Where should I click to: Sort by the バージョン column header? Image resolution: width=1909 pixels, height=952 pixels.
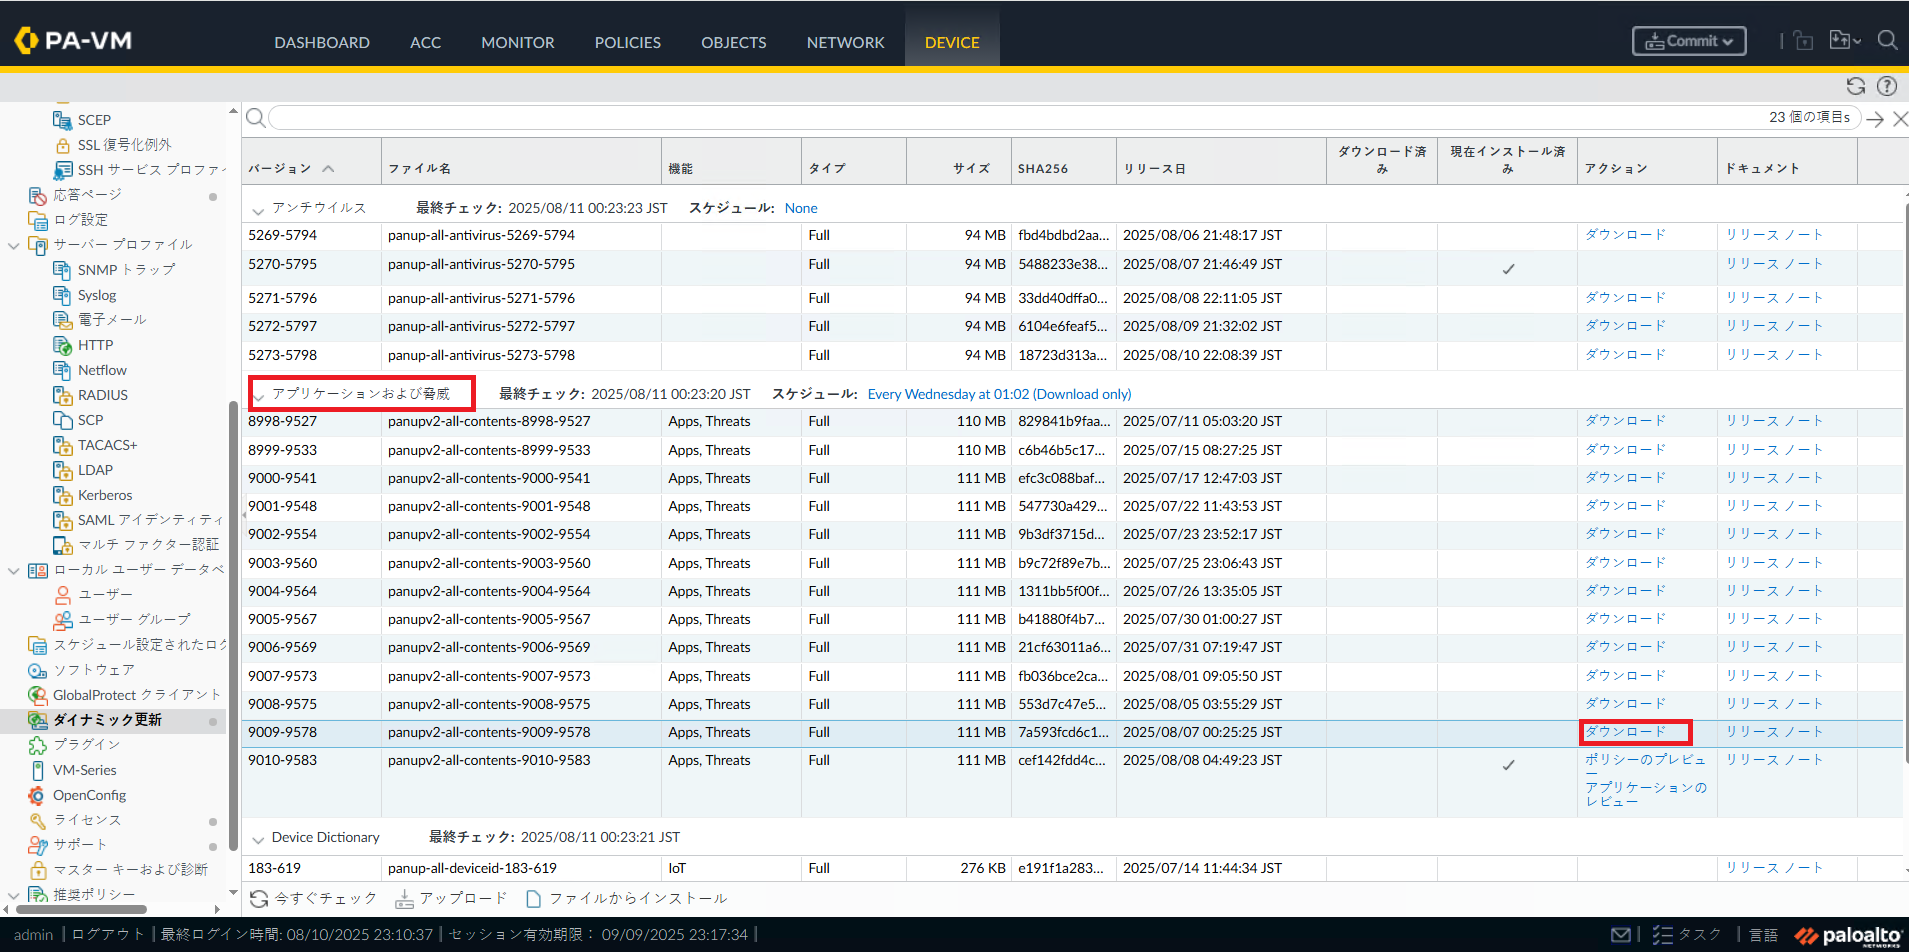(280, 169)
